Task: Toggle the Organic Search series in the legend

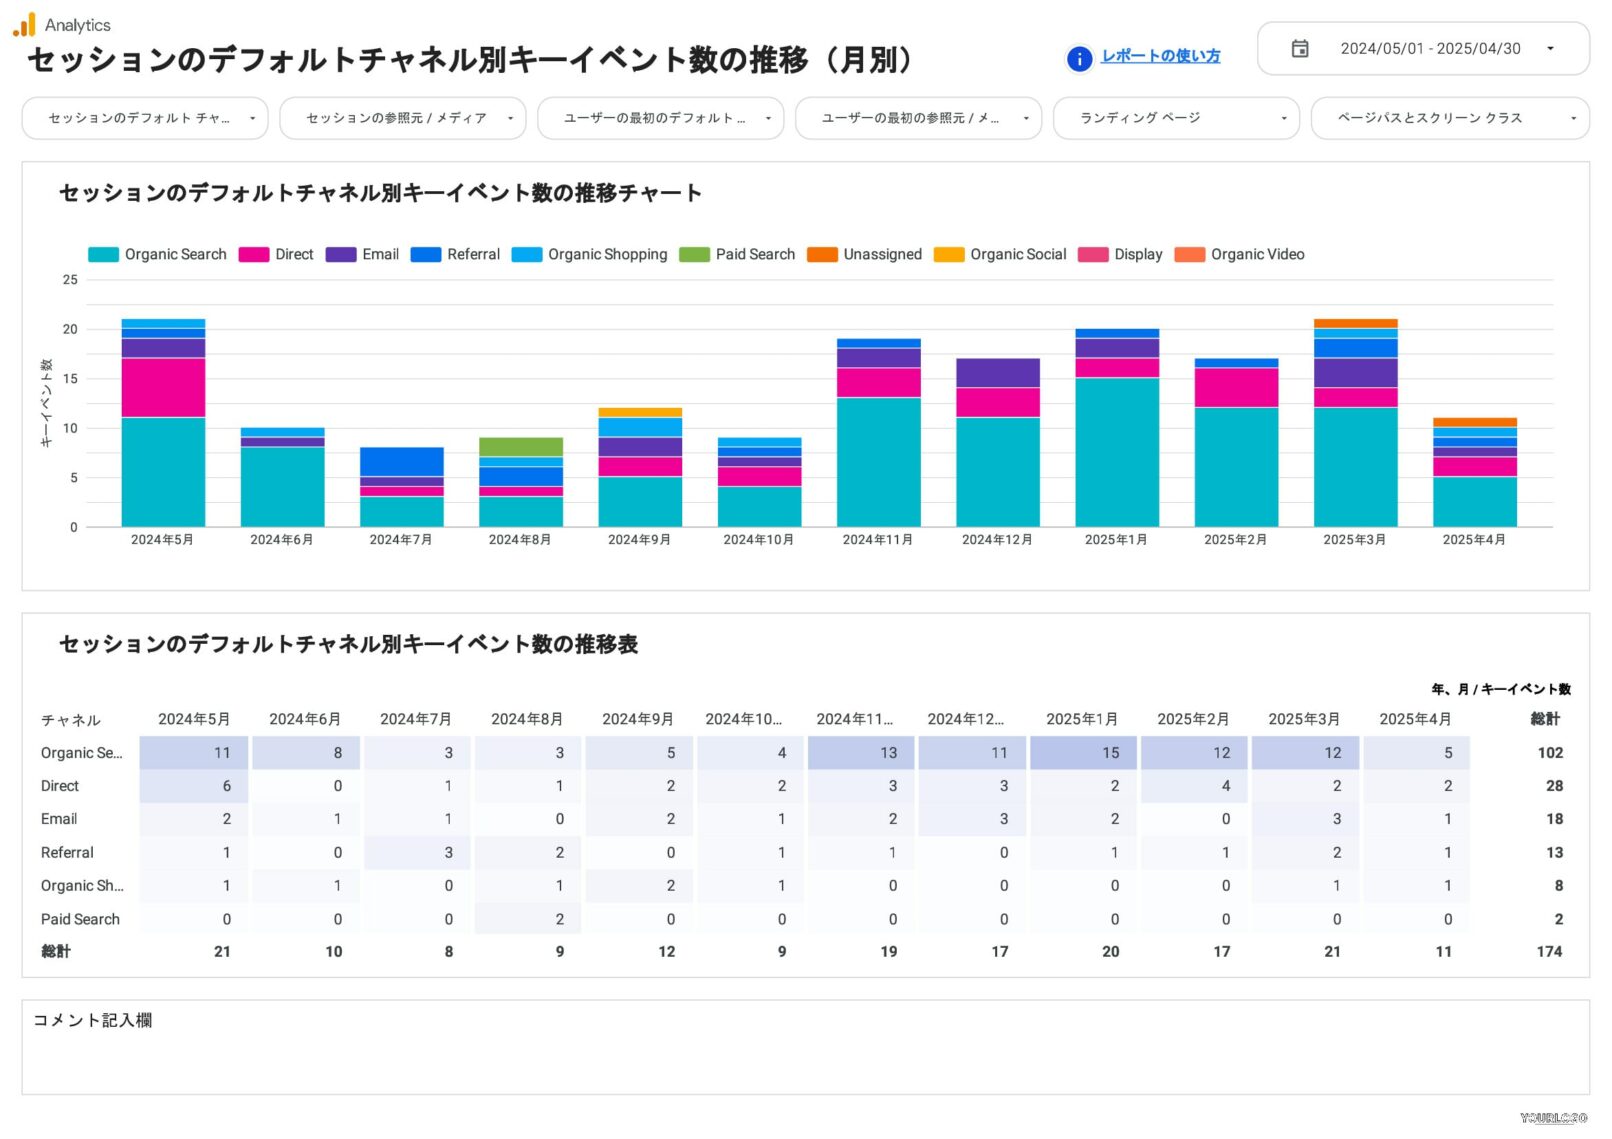Action: [175, 254]
